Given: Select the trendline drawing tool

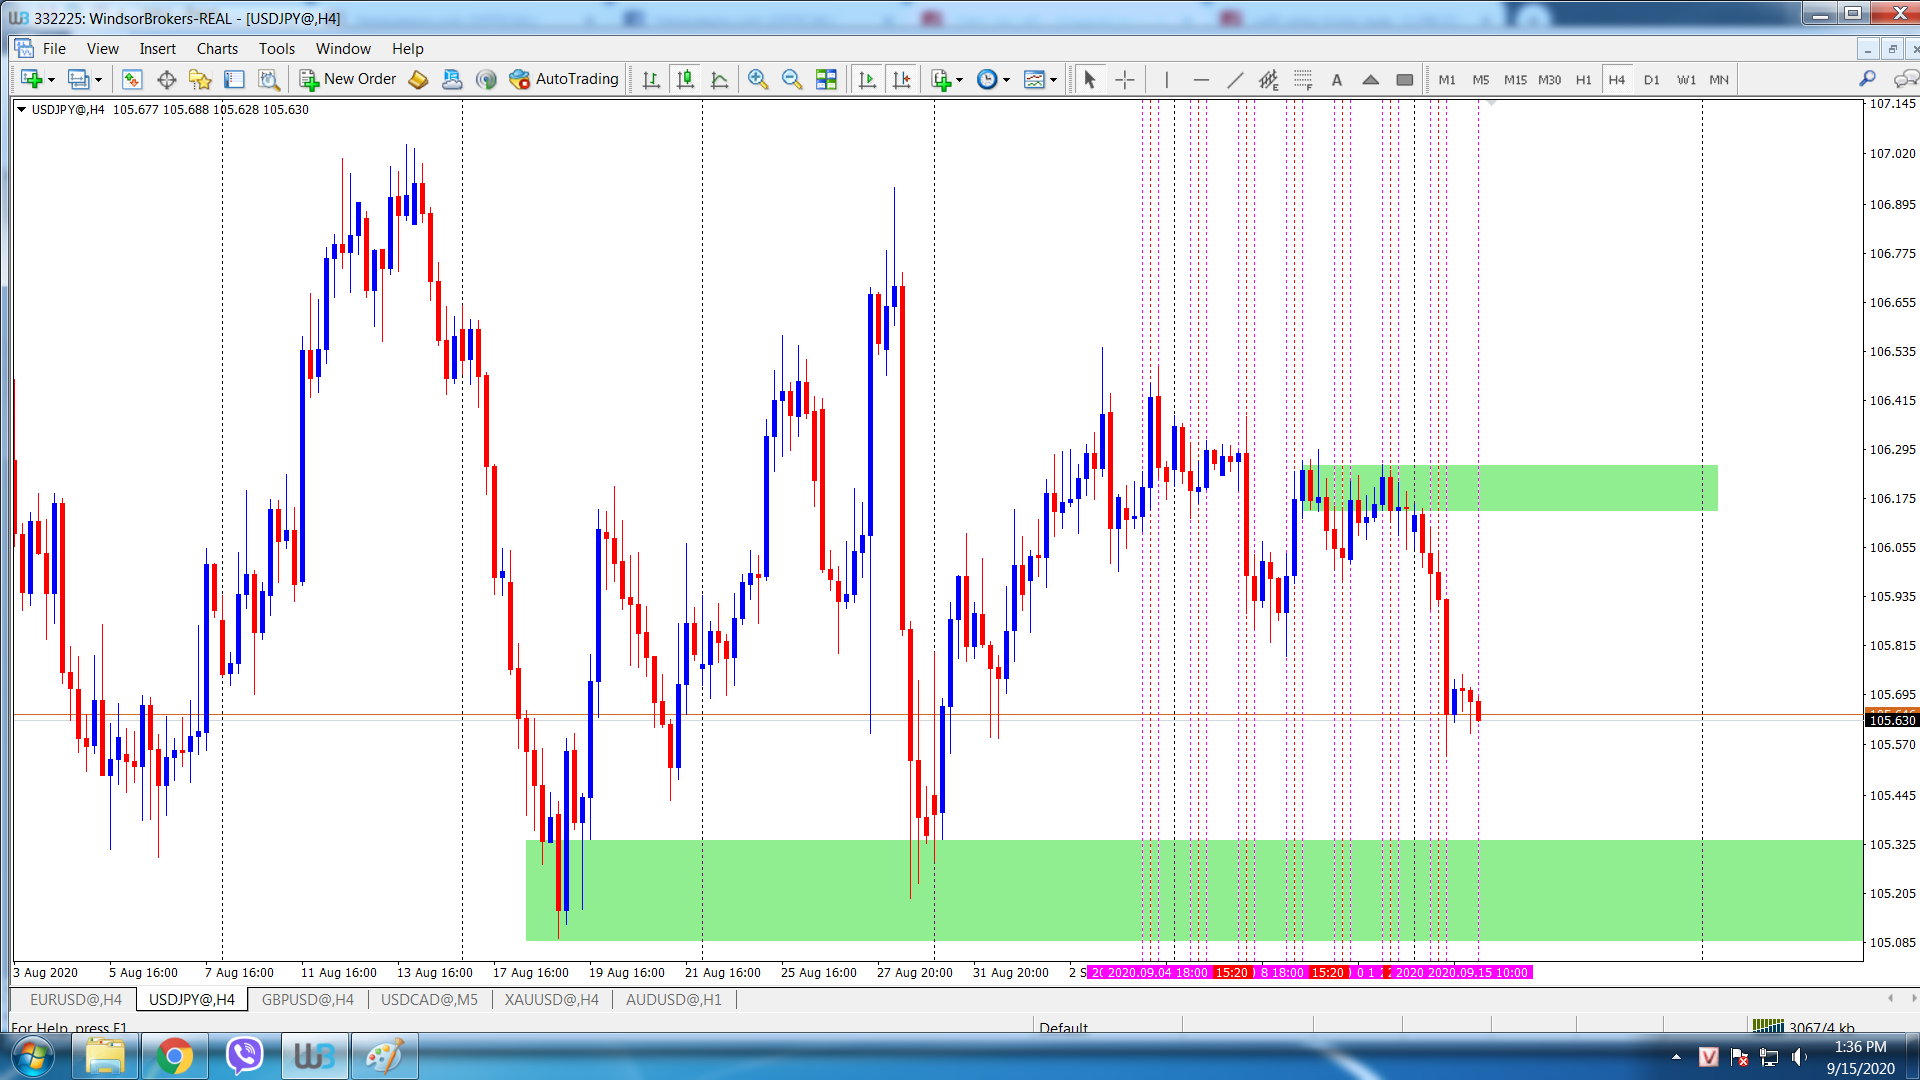Looking at the screenshot, I should (1235, 79).
